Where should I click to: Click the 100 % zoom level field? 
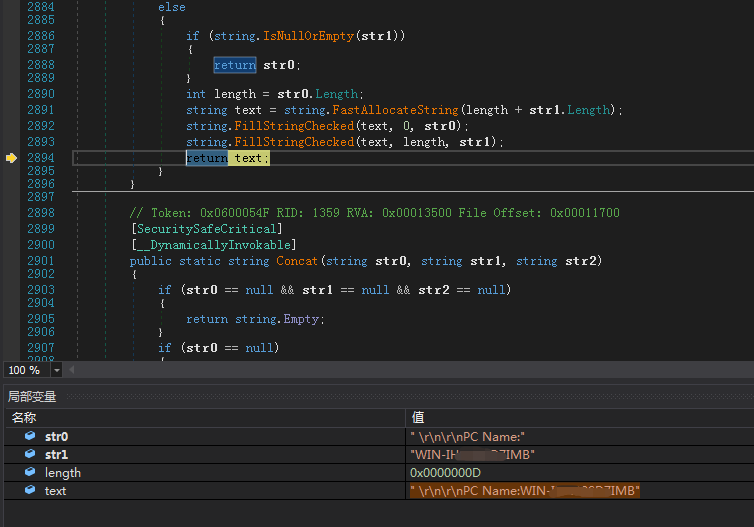pos(27,370)
